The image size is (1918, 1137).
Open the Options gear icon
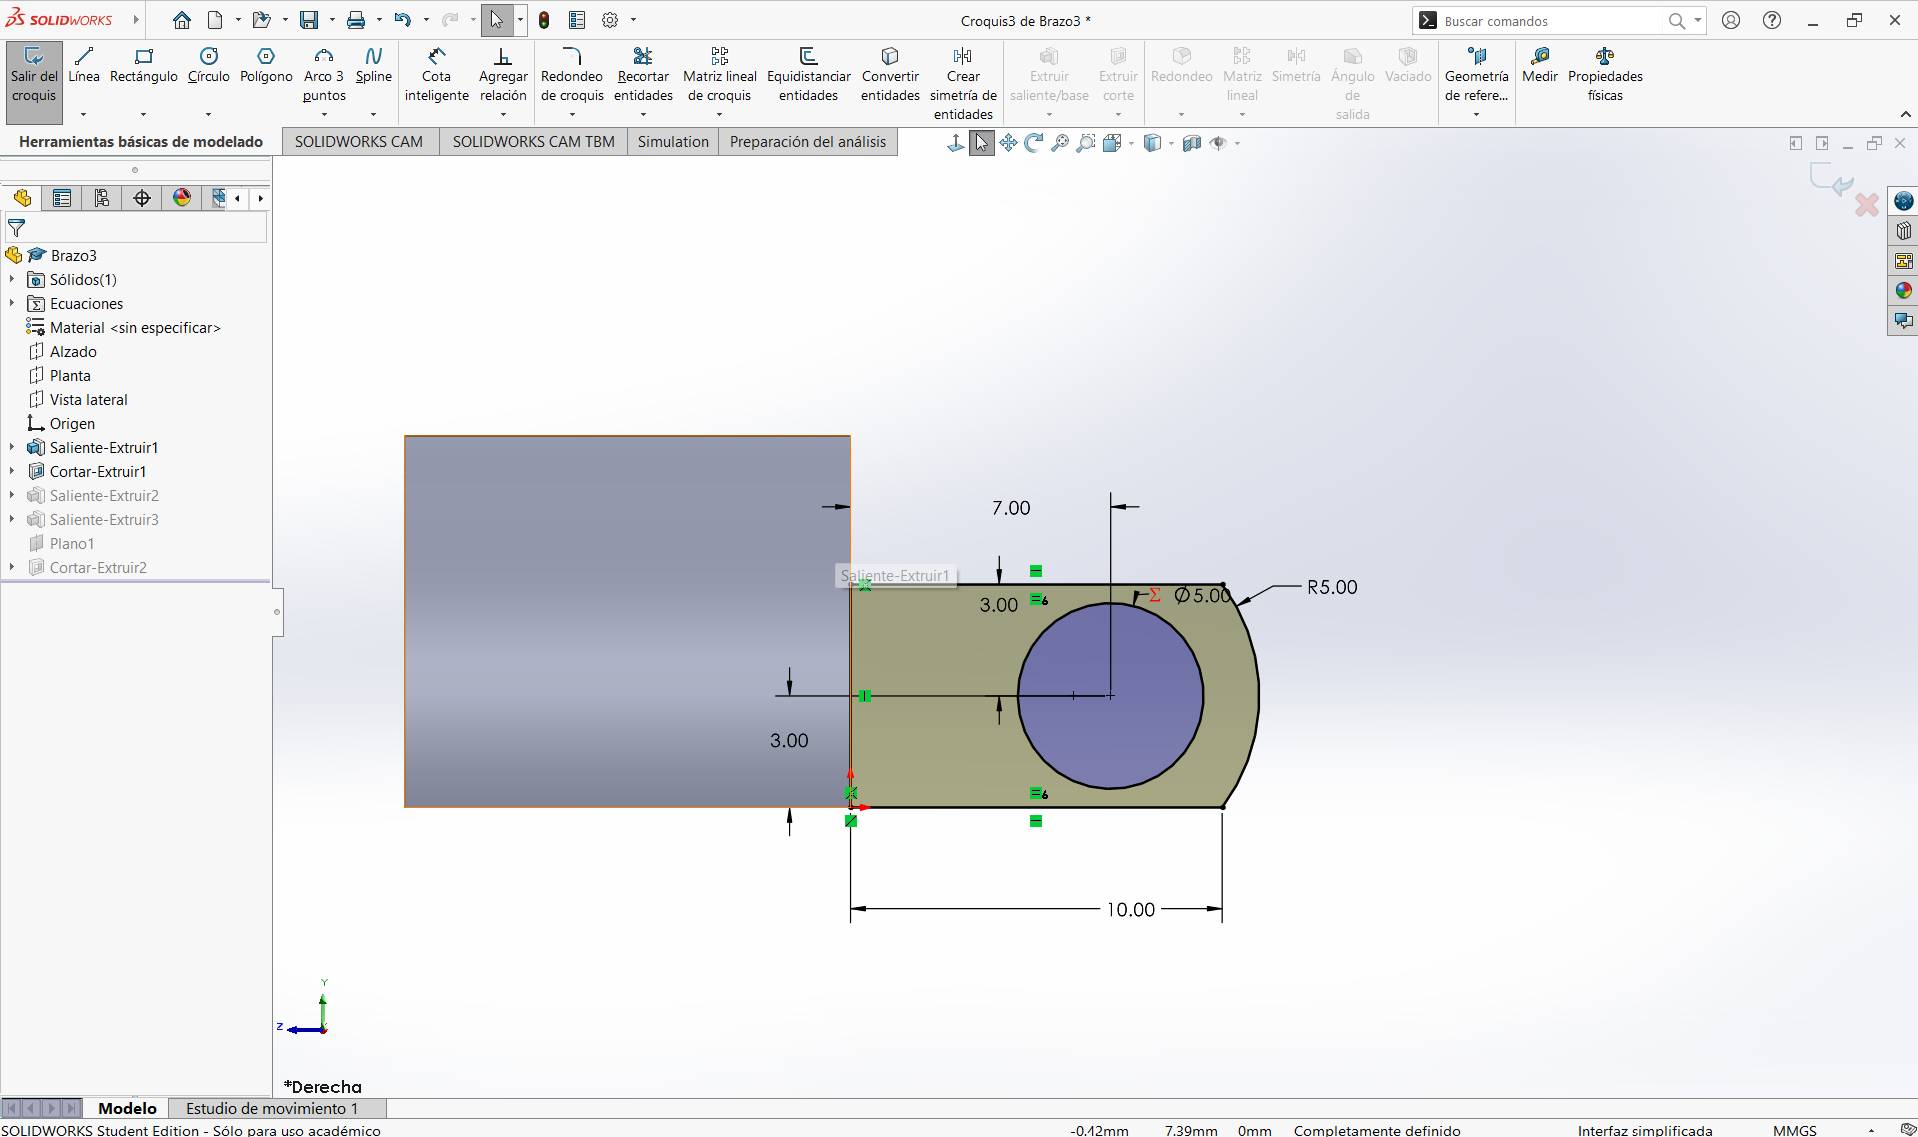610,20
